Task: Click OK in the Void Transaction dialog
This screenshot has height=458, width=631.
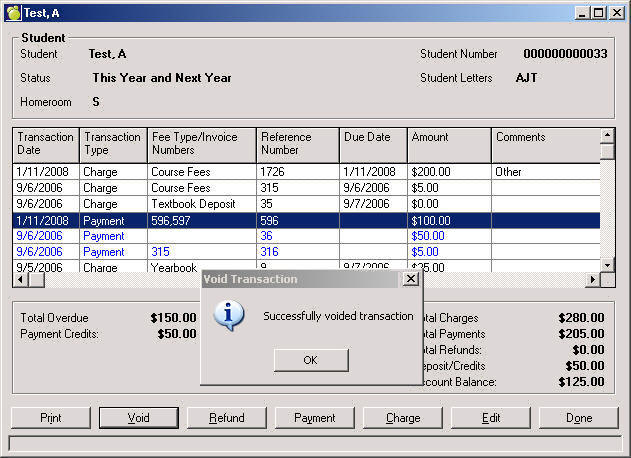Action: click(310, 360)
